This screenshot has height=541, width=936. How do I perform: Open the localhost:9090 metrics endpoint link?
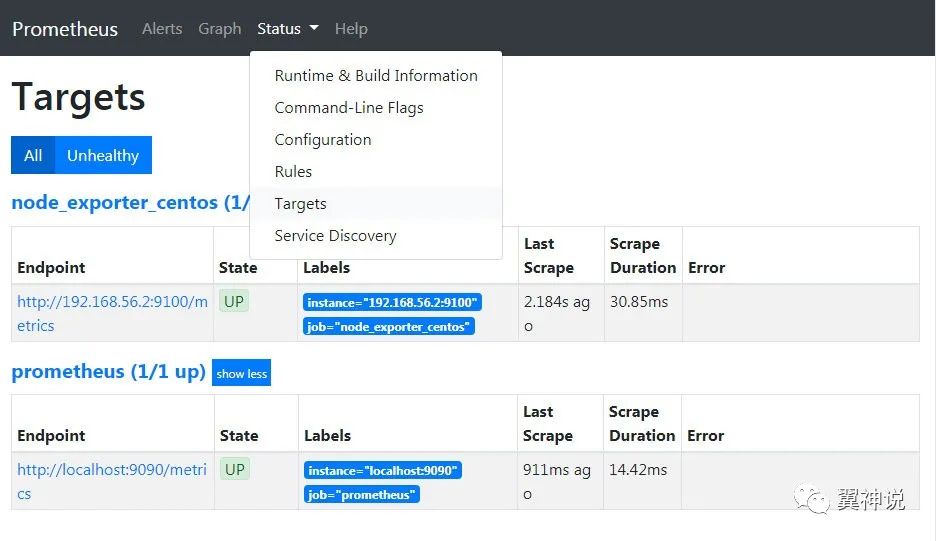tap(111, 470)
